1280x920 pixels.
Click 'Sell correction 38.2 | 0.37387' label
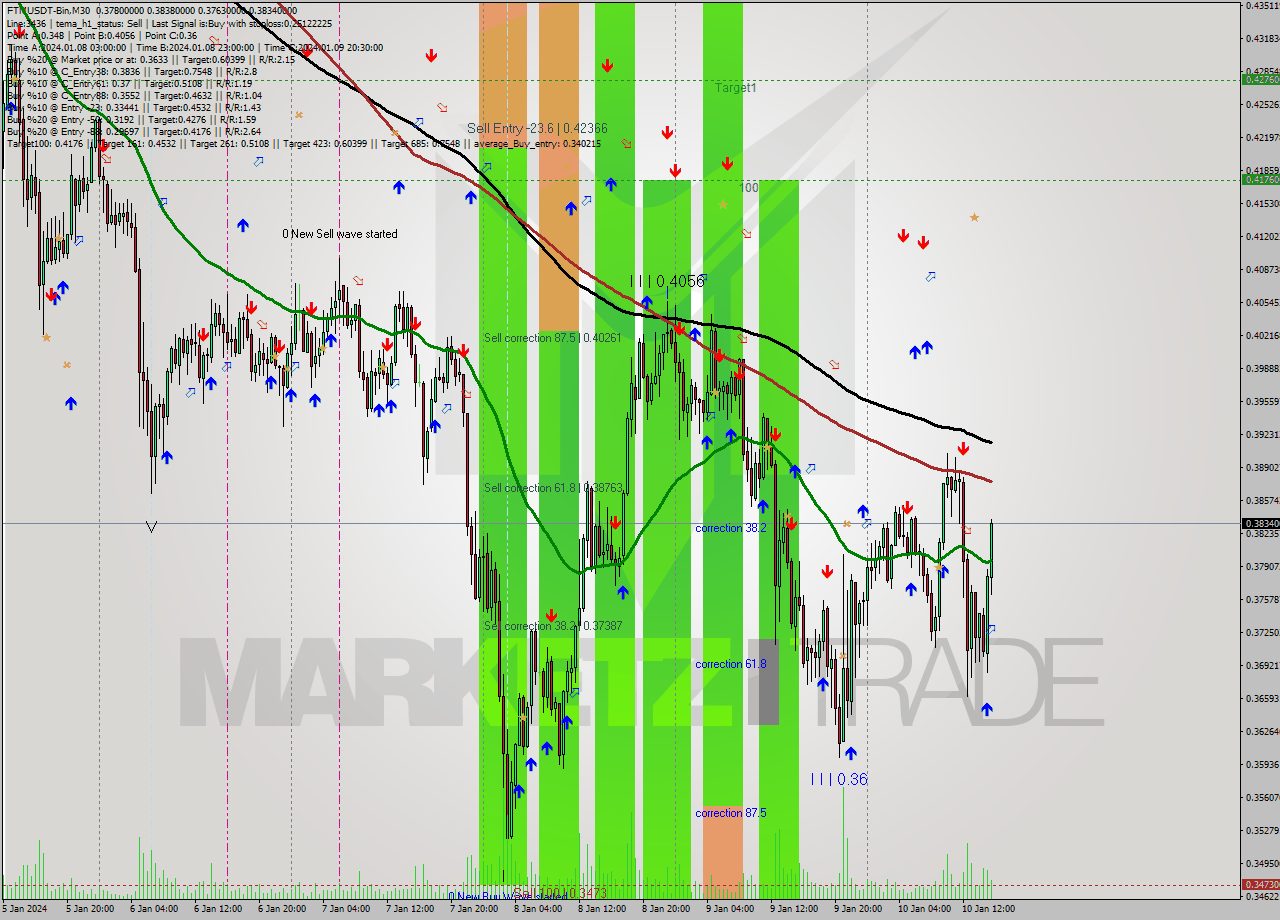[553, 626]
